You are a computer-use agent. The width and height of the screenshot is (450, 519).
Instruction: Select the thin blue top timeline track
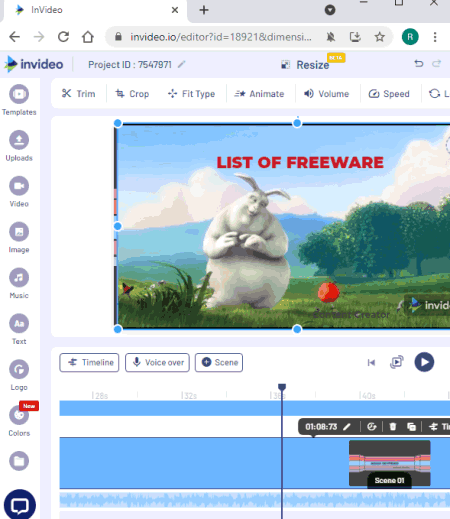point(255,408)
